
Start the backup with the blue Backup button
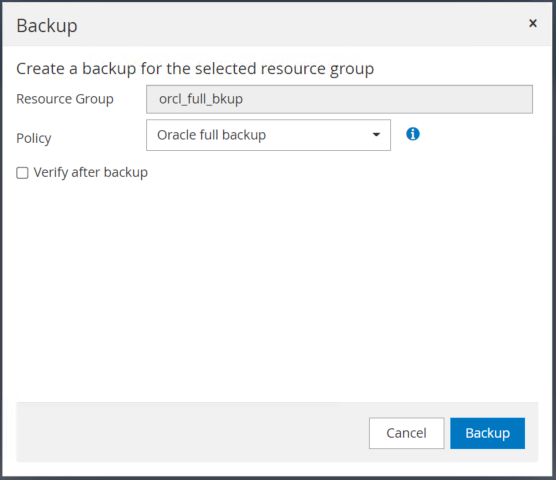coord(488,433)
